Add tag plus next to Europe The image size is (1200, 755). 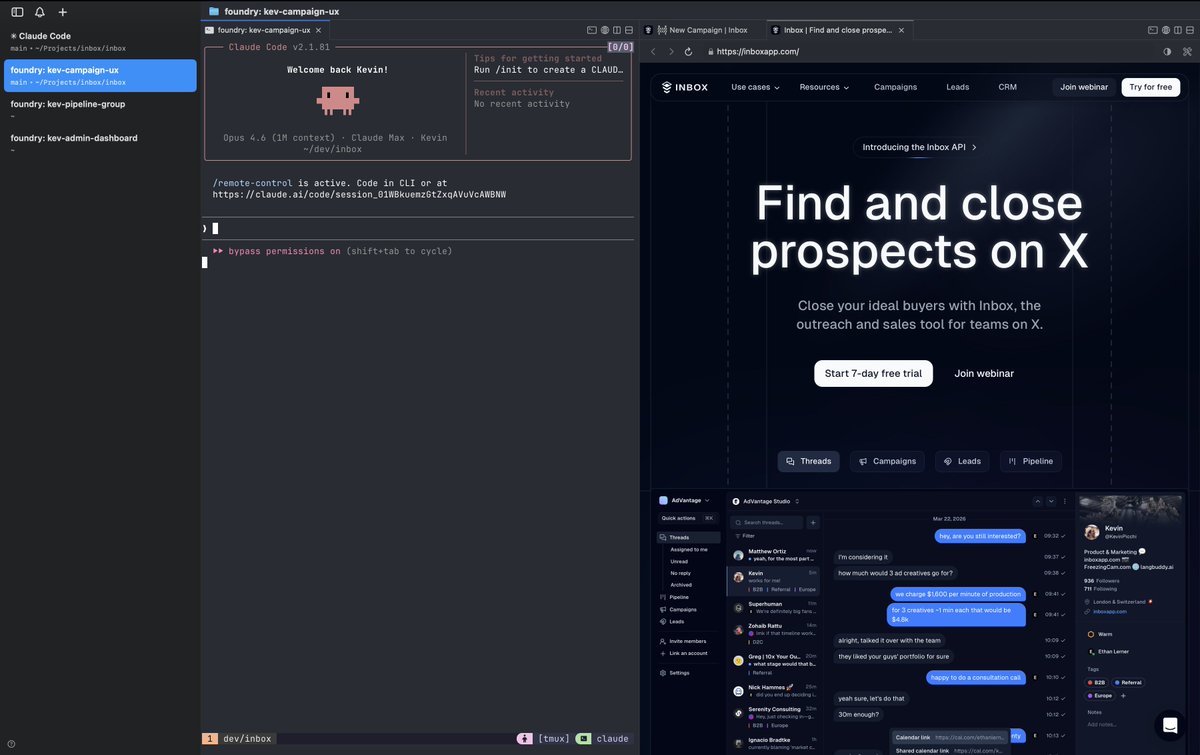1123,695
